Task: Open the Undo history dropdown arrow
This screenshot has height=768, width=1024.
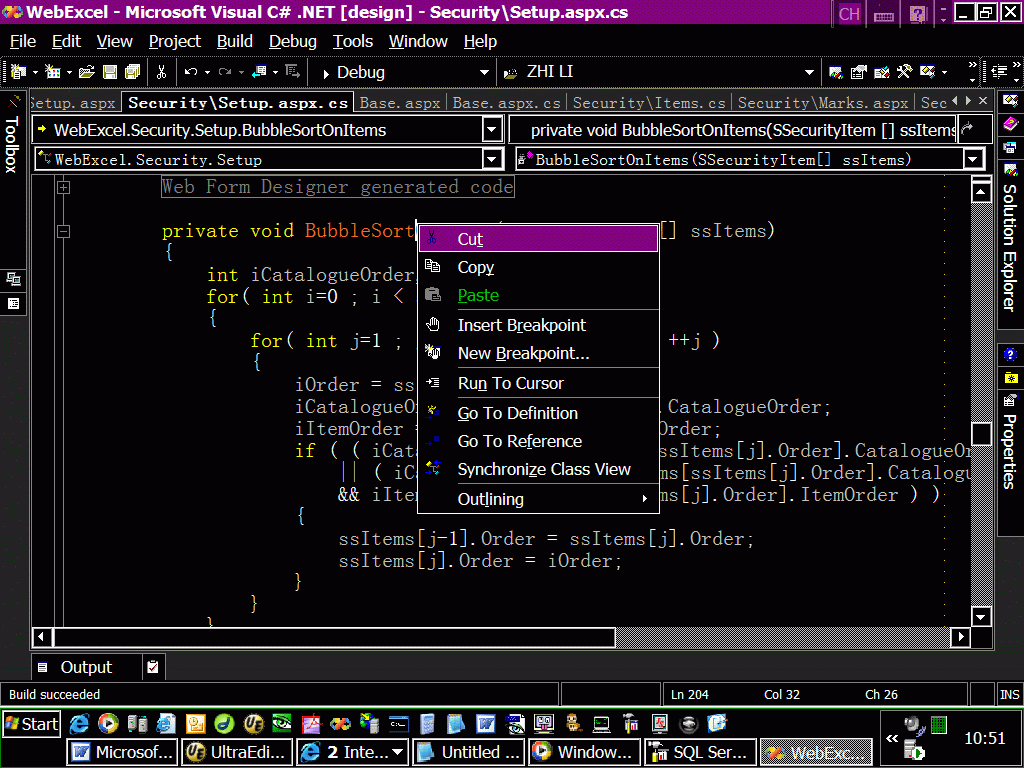Action: pos(207,72)
